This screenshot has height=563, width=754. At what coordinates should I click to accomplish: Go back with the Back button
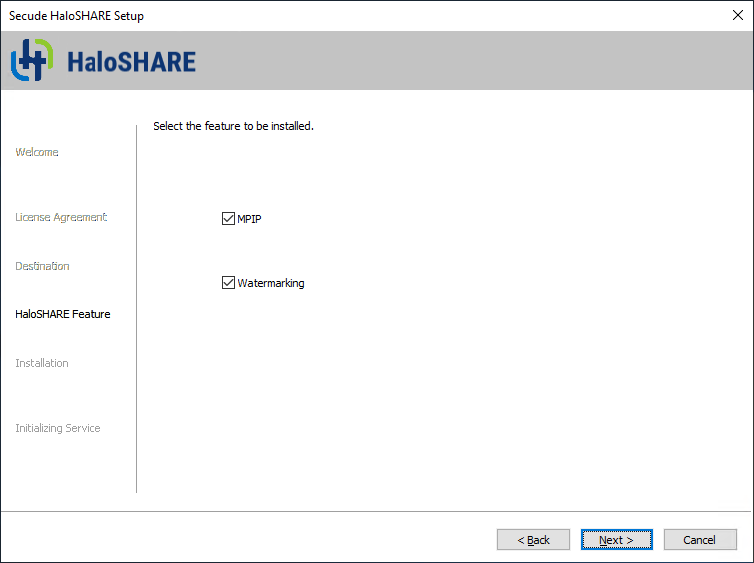point(533,540)
